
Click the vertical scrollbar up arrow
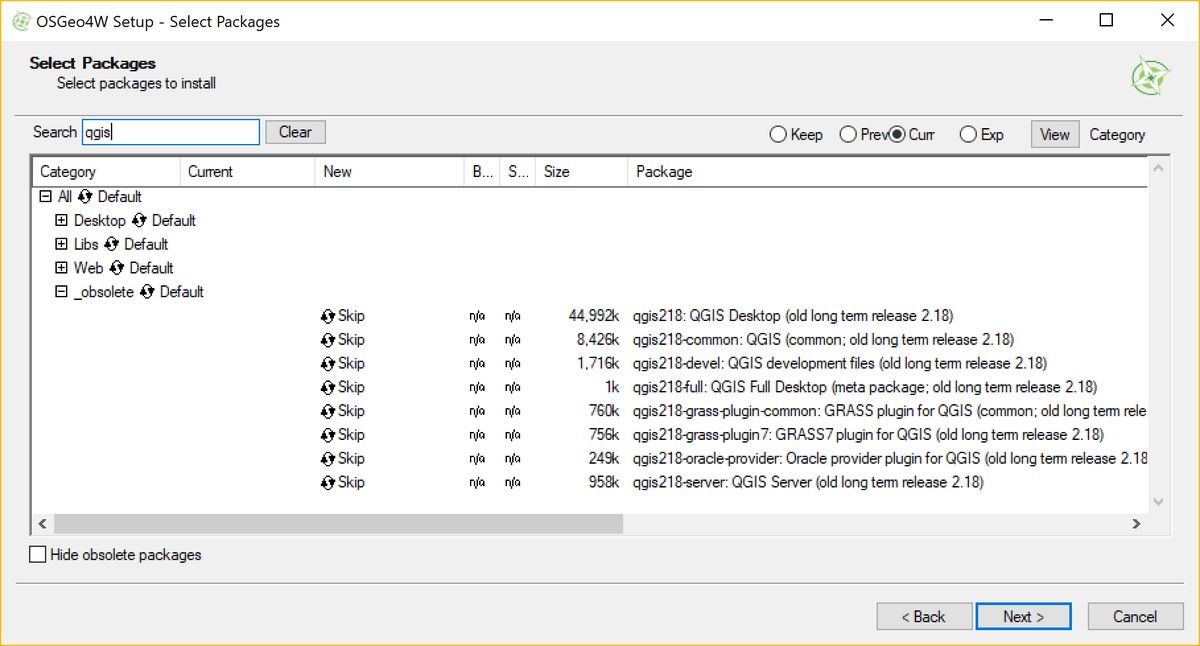pos(1158,170)
